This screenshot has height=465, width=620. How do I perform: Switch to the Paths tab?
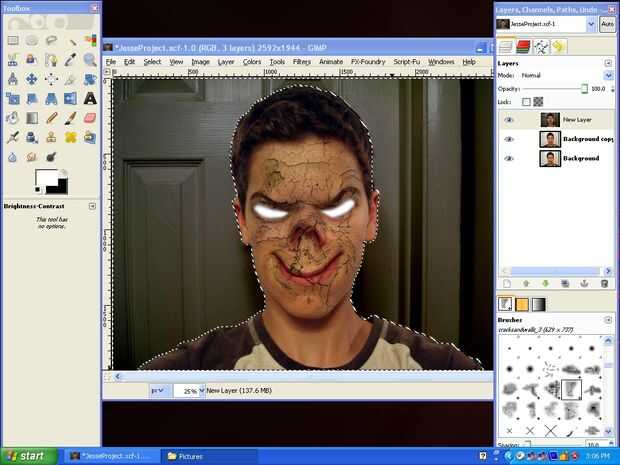point(541,47)
